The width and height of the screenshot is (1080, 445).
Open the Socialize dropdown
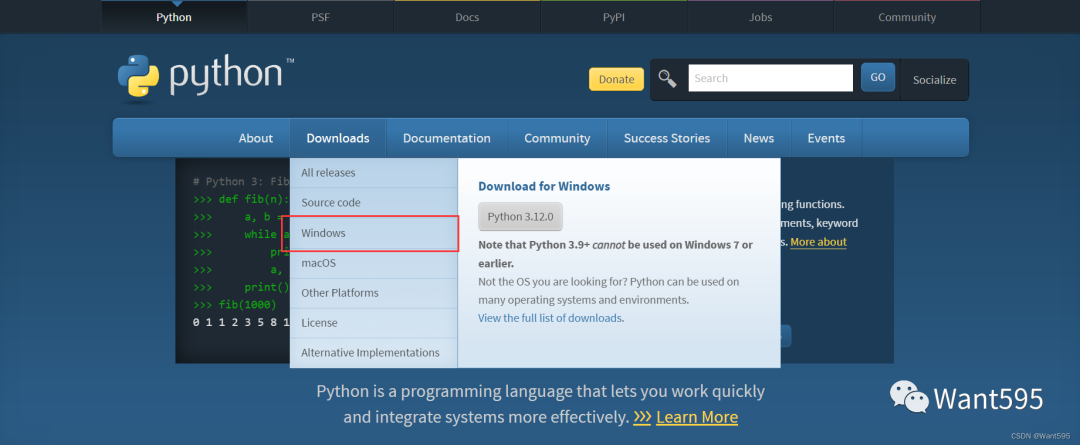point(934,80)
